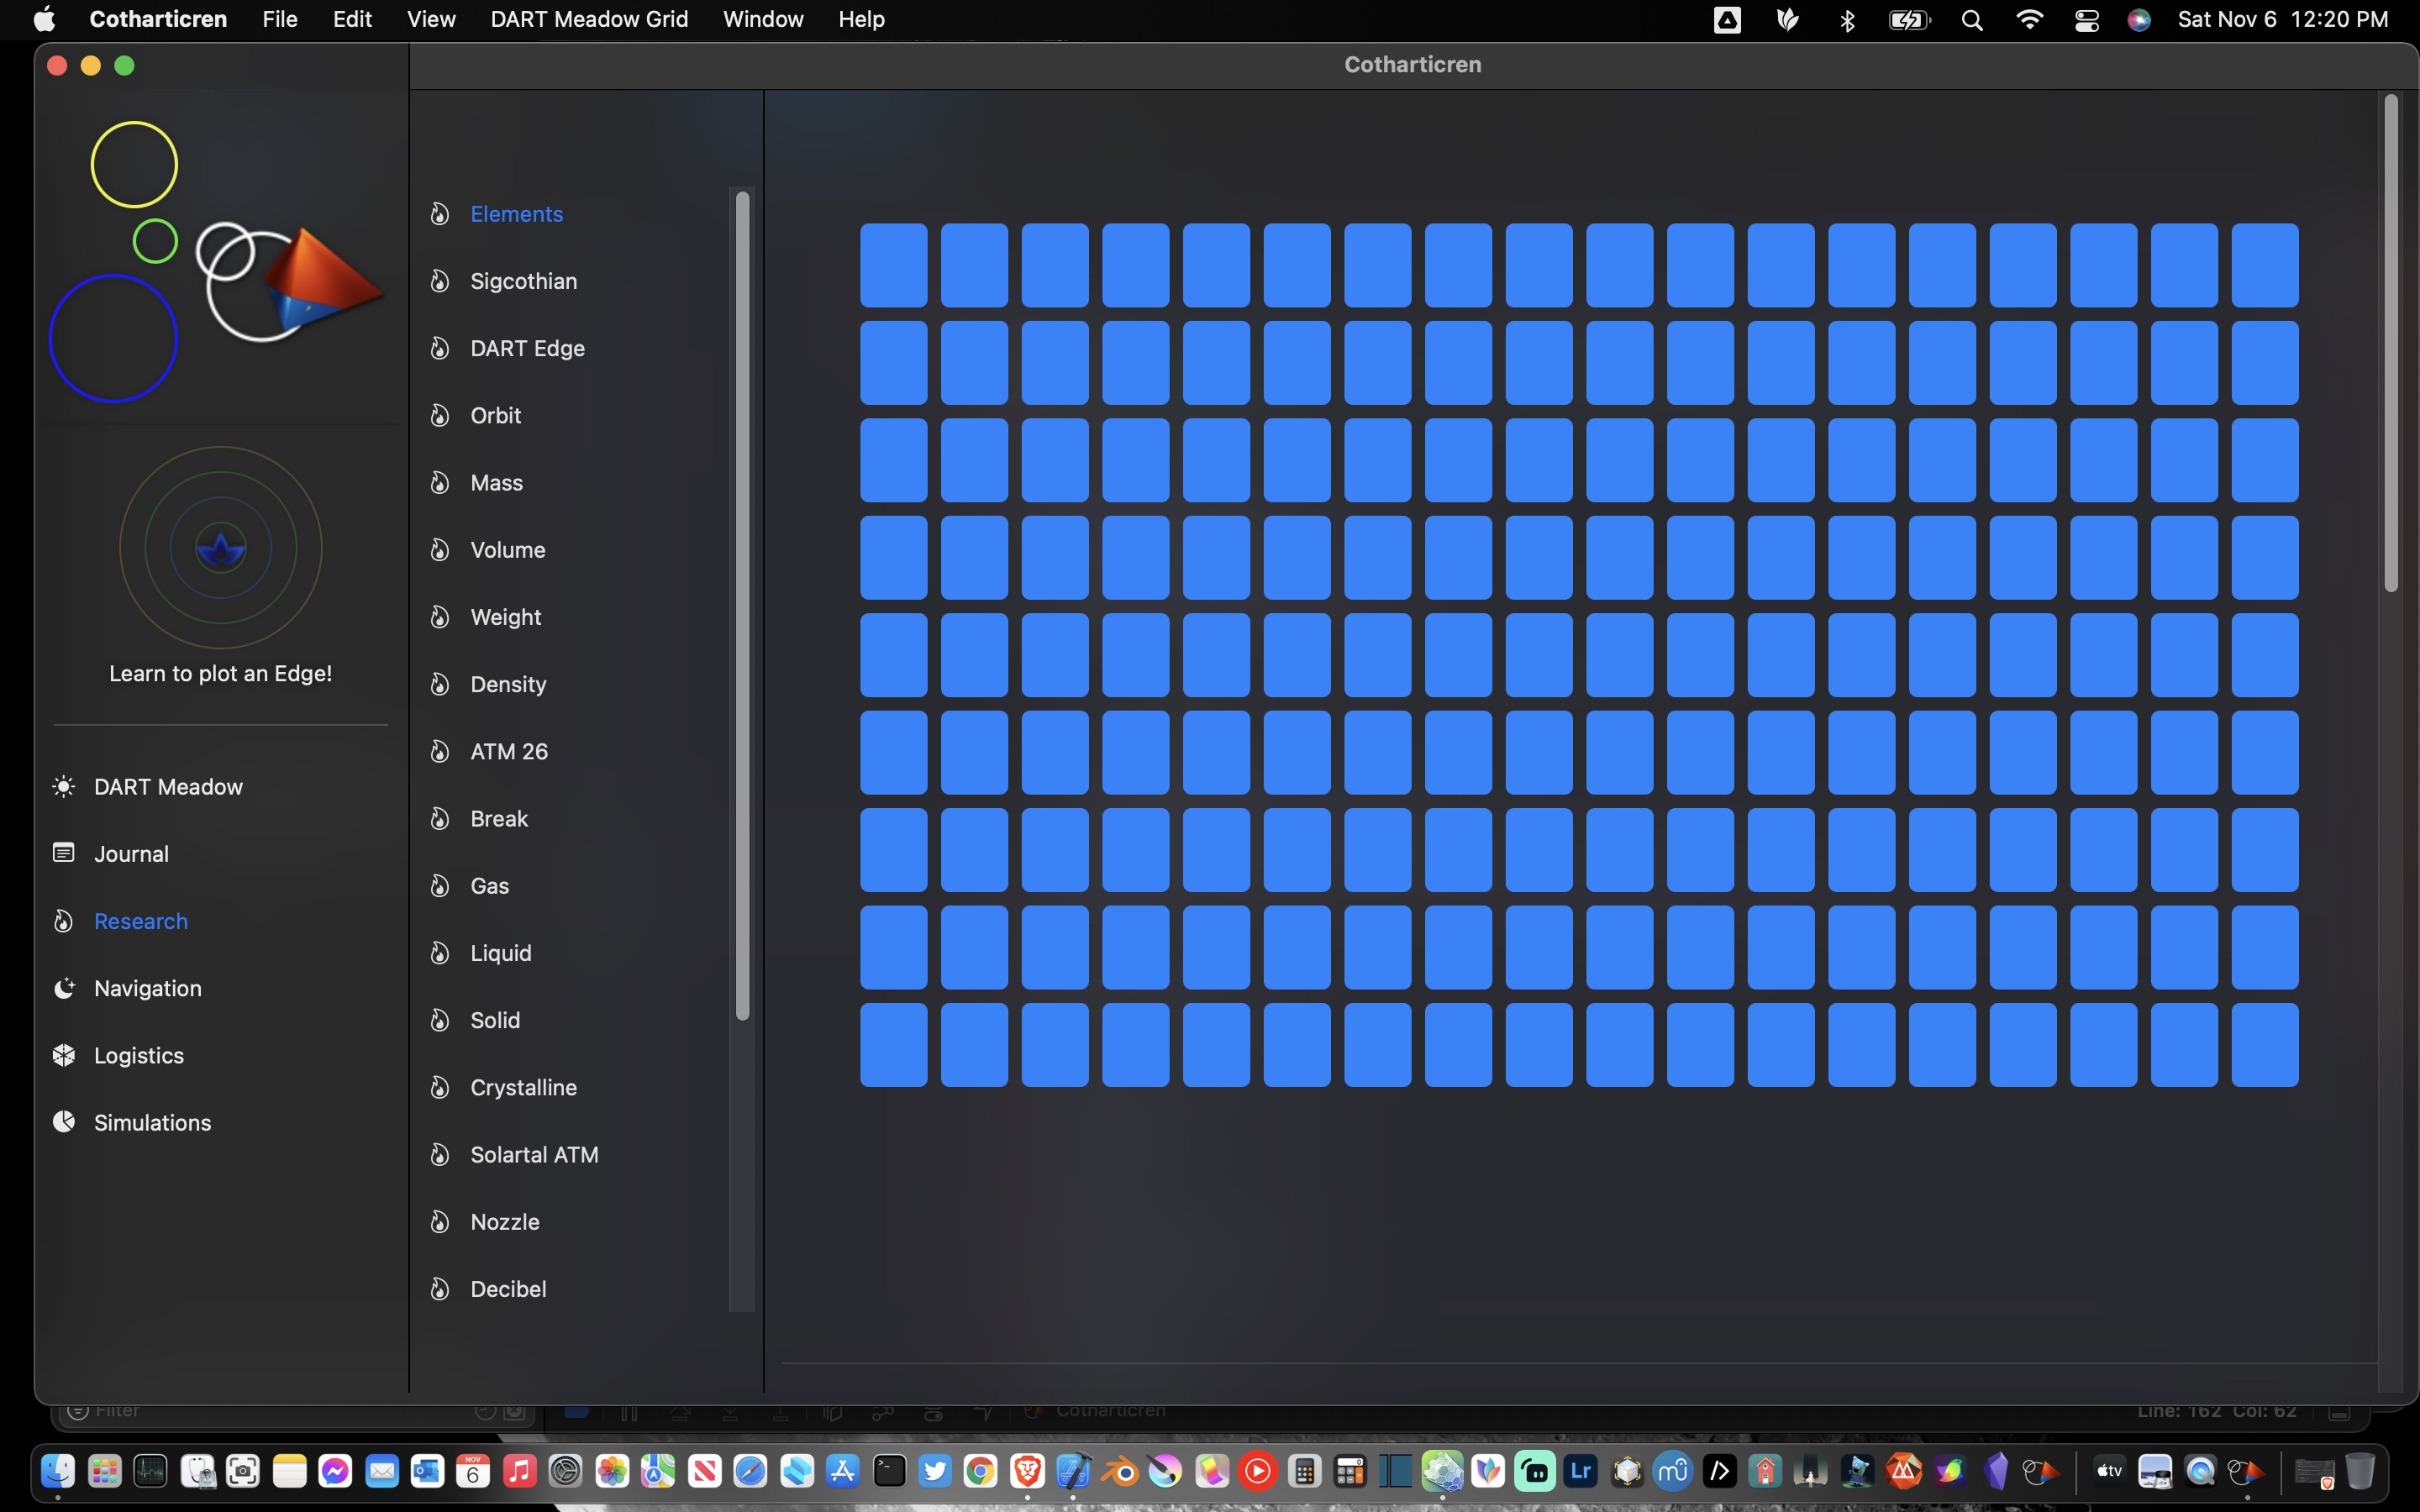Select ATM 26 in the list
The image size is (2420, 1512).
(x=508, y=751)
